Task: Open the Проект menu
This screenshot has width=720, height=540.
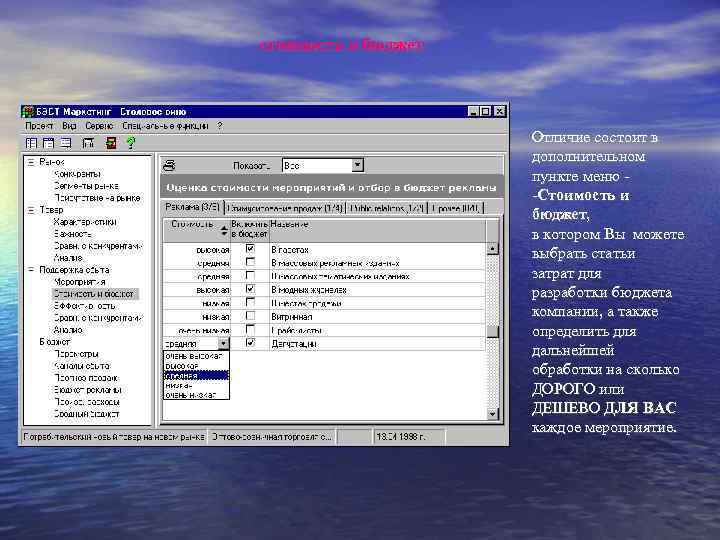Action: point(39,126)
